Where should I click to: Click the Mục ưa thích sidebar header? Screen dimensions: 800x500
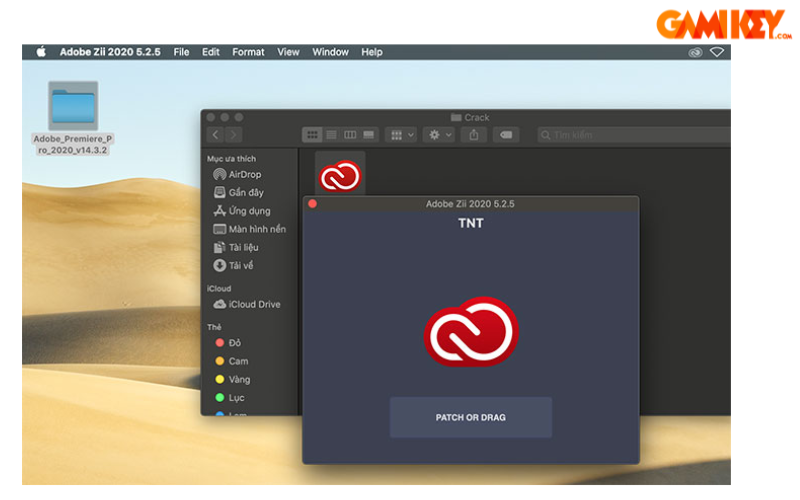(x=231, y=159)
